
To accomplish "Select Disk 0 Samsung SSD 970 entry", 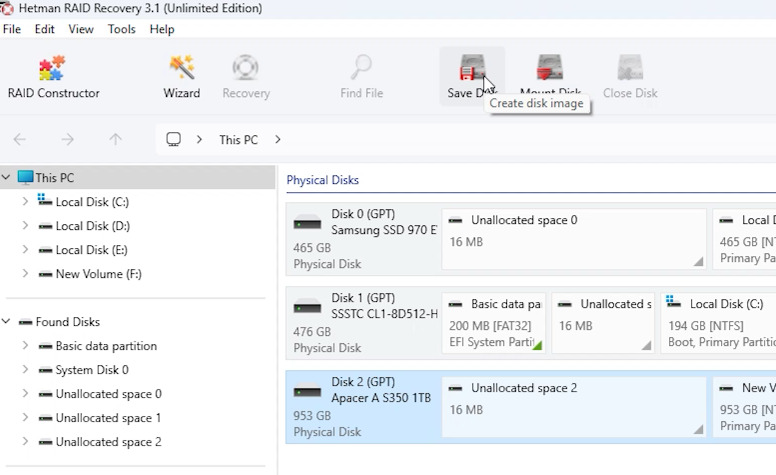I will click(363, 239).
